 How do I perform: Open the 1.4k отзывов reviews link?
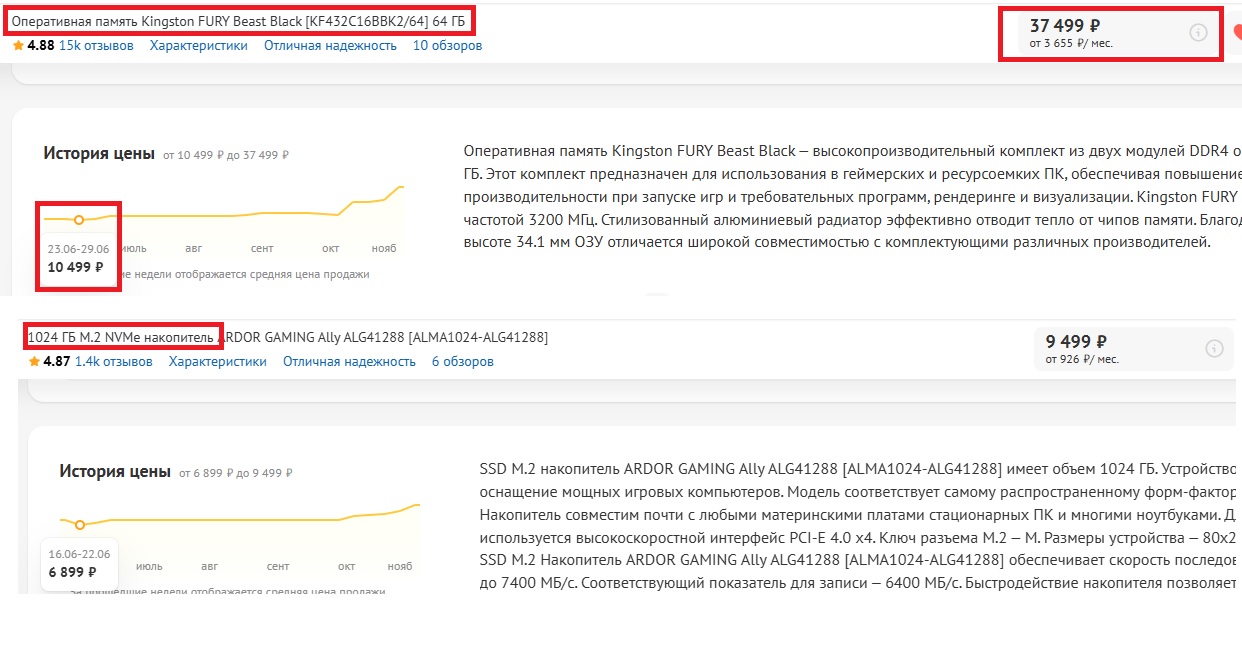[x=114, y=361]
